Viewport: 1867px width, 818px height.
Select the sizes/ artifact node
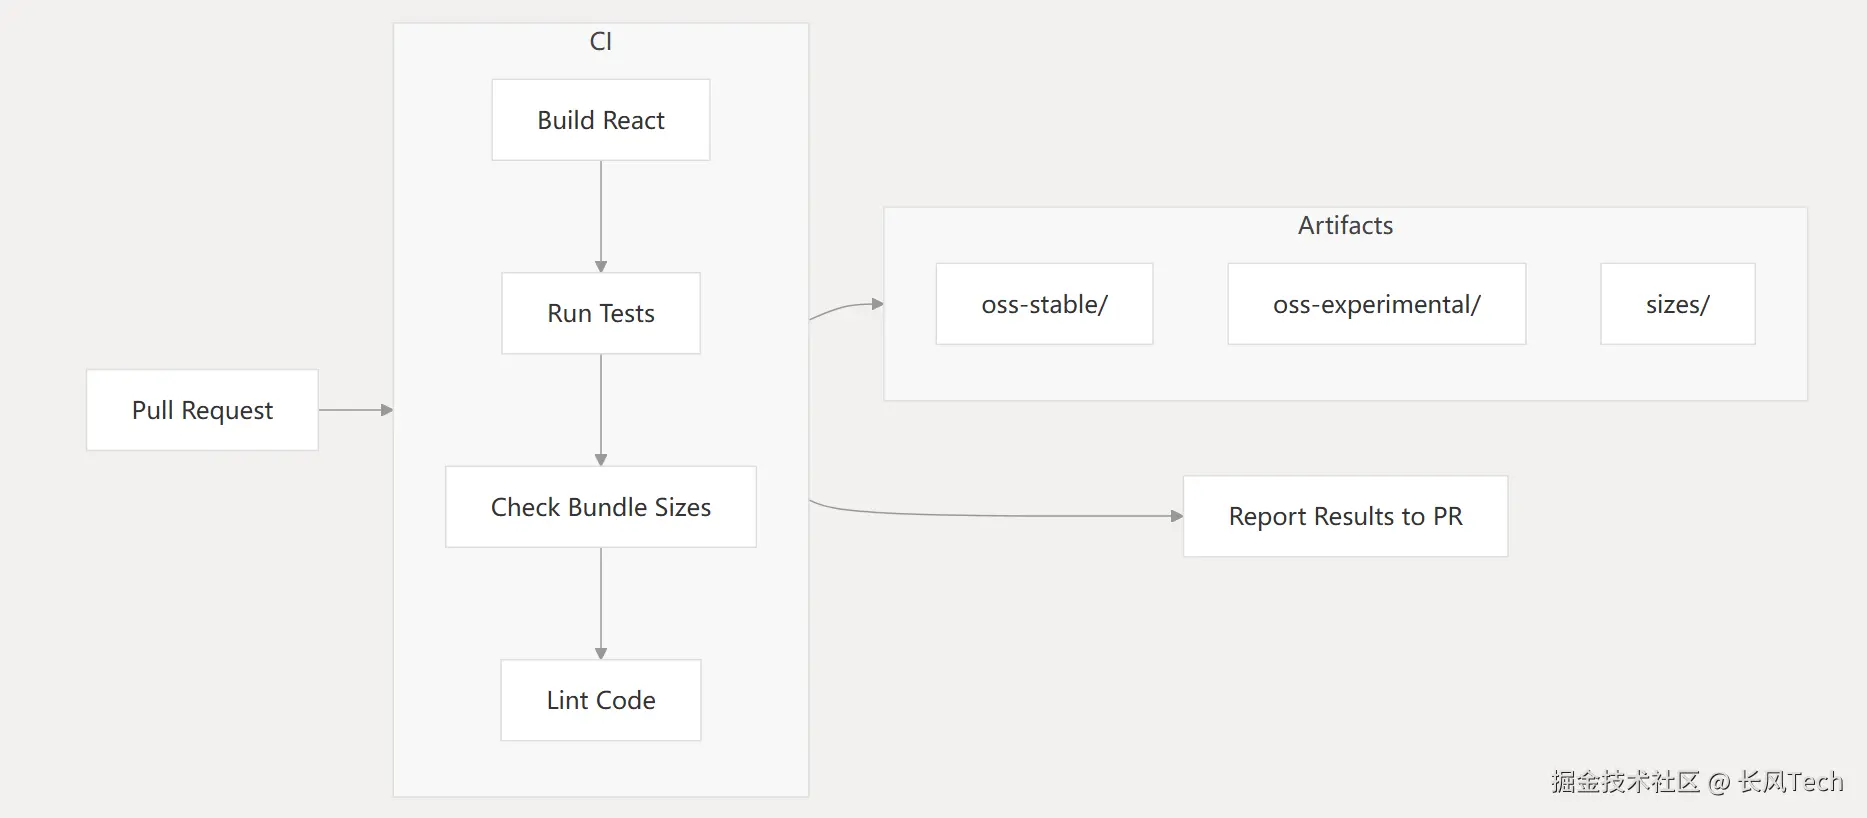[x=1677, y=304]
